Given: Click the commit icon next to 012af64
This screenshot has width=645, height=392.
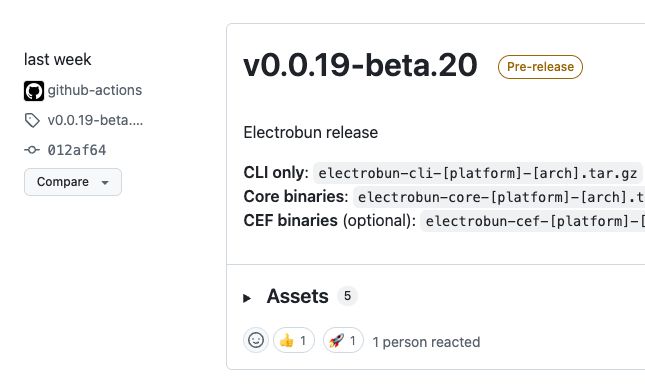Looking at the screenshot, I should (x=32, y=150).
